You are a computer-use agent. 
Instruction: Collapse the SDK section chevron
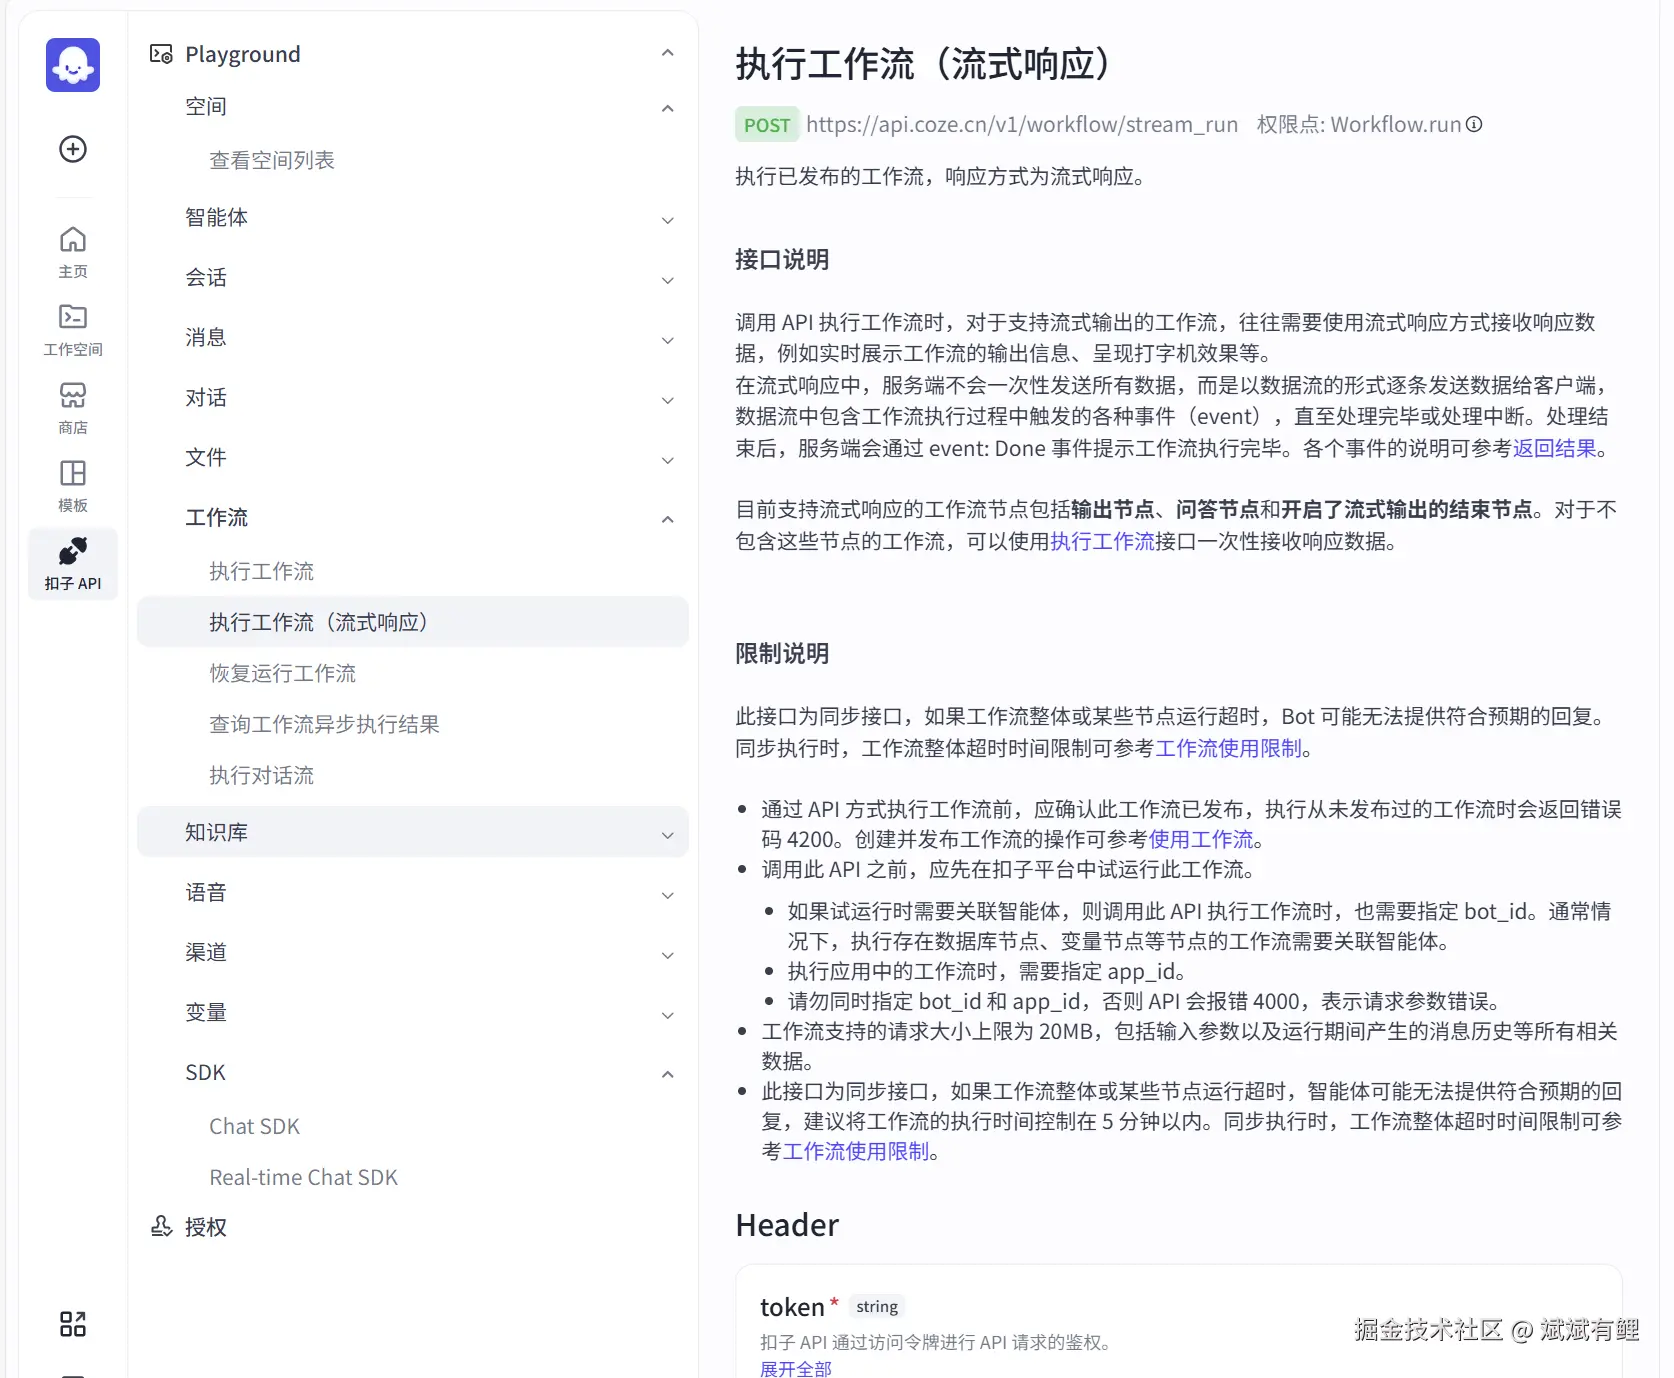click(x=668, y=1074)
